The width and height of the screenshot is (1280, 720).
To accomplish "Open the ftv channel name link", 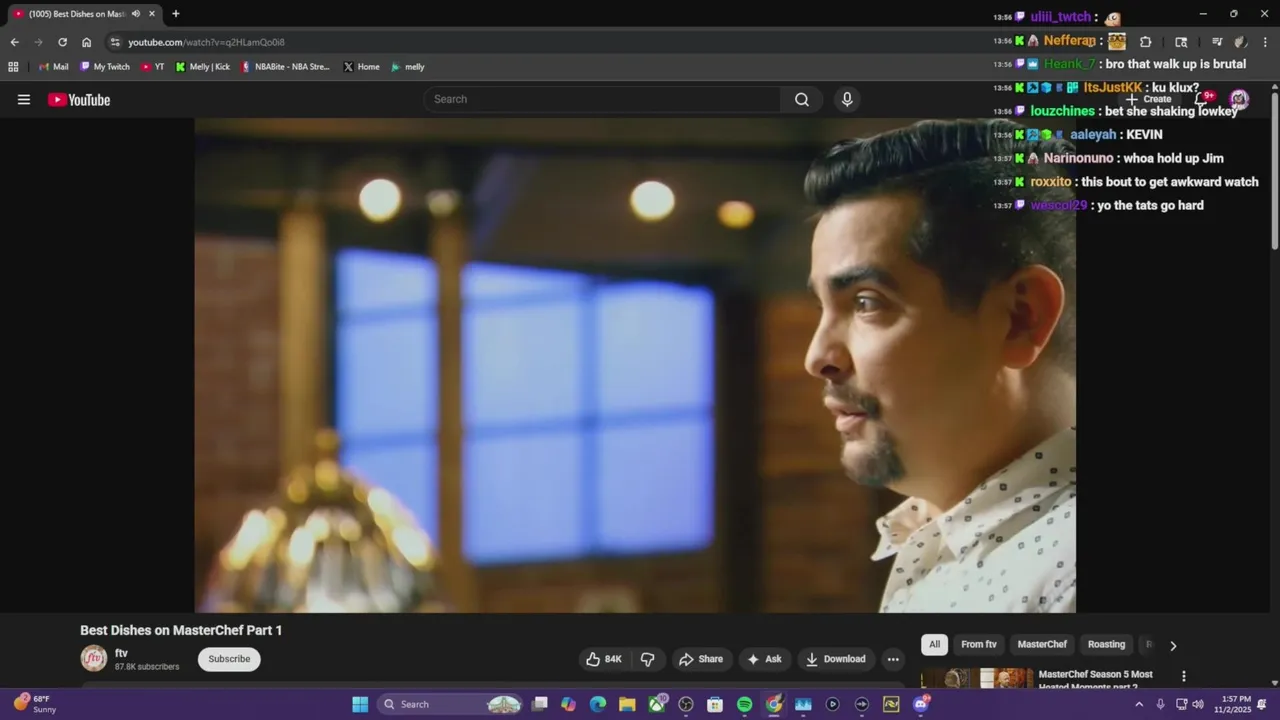I will pyautogui.click(x=121, y=653).
